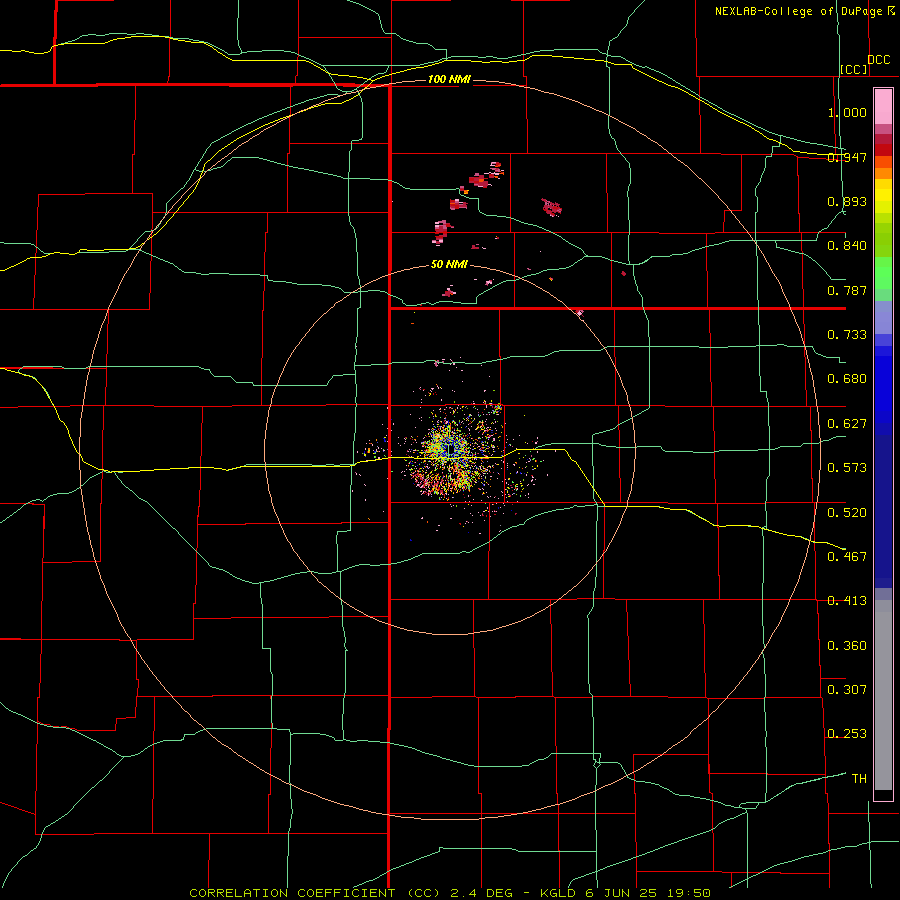Image resolution: width=900 pixels, height=900 pixels.
Task: Click the 0.733 scale value
Action: 847,335
